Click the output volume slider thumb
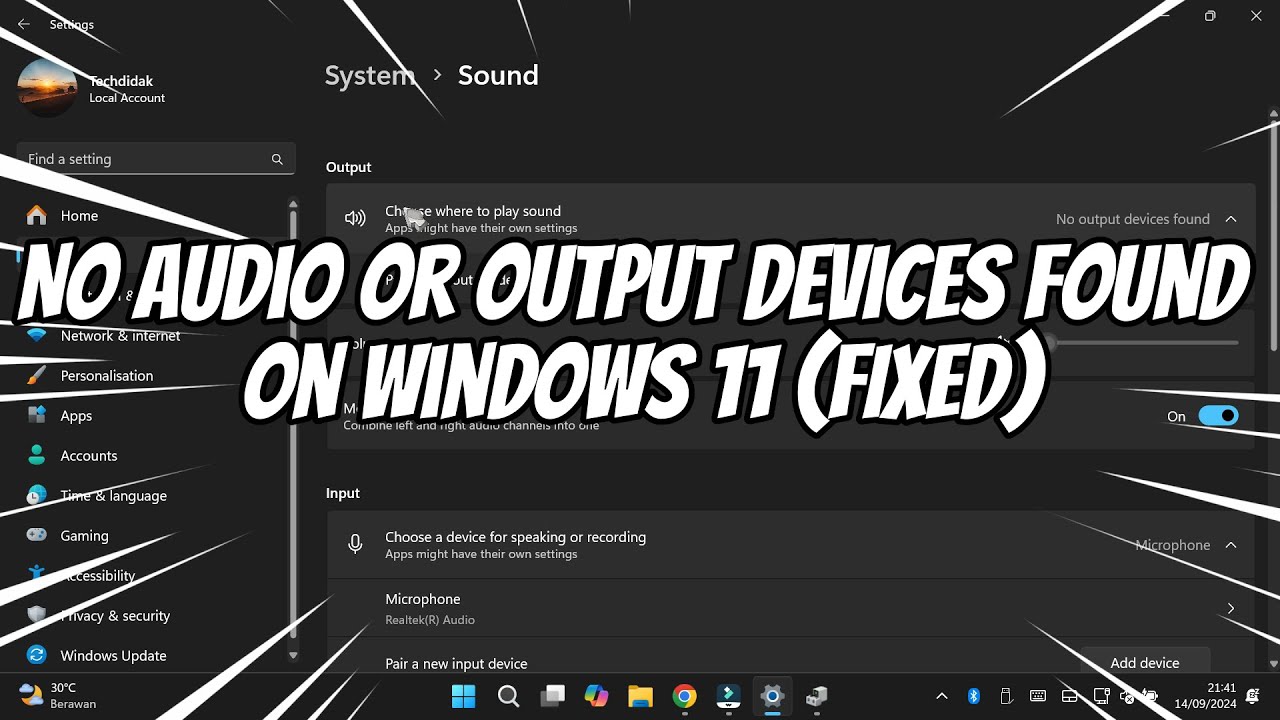This screenshot has width=1280, height=720. tap(1048, 343)
